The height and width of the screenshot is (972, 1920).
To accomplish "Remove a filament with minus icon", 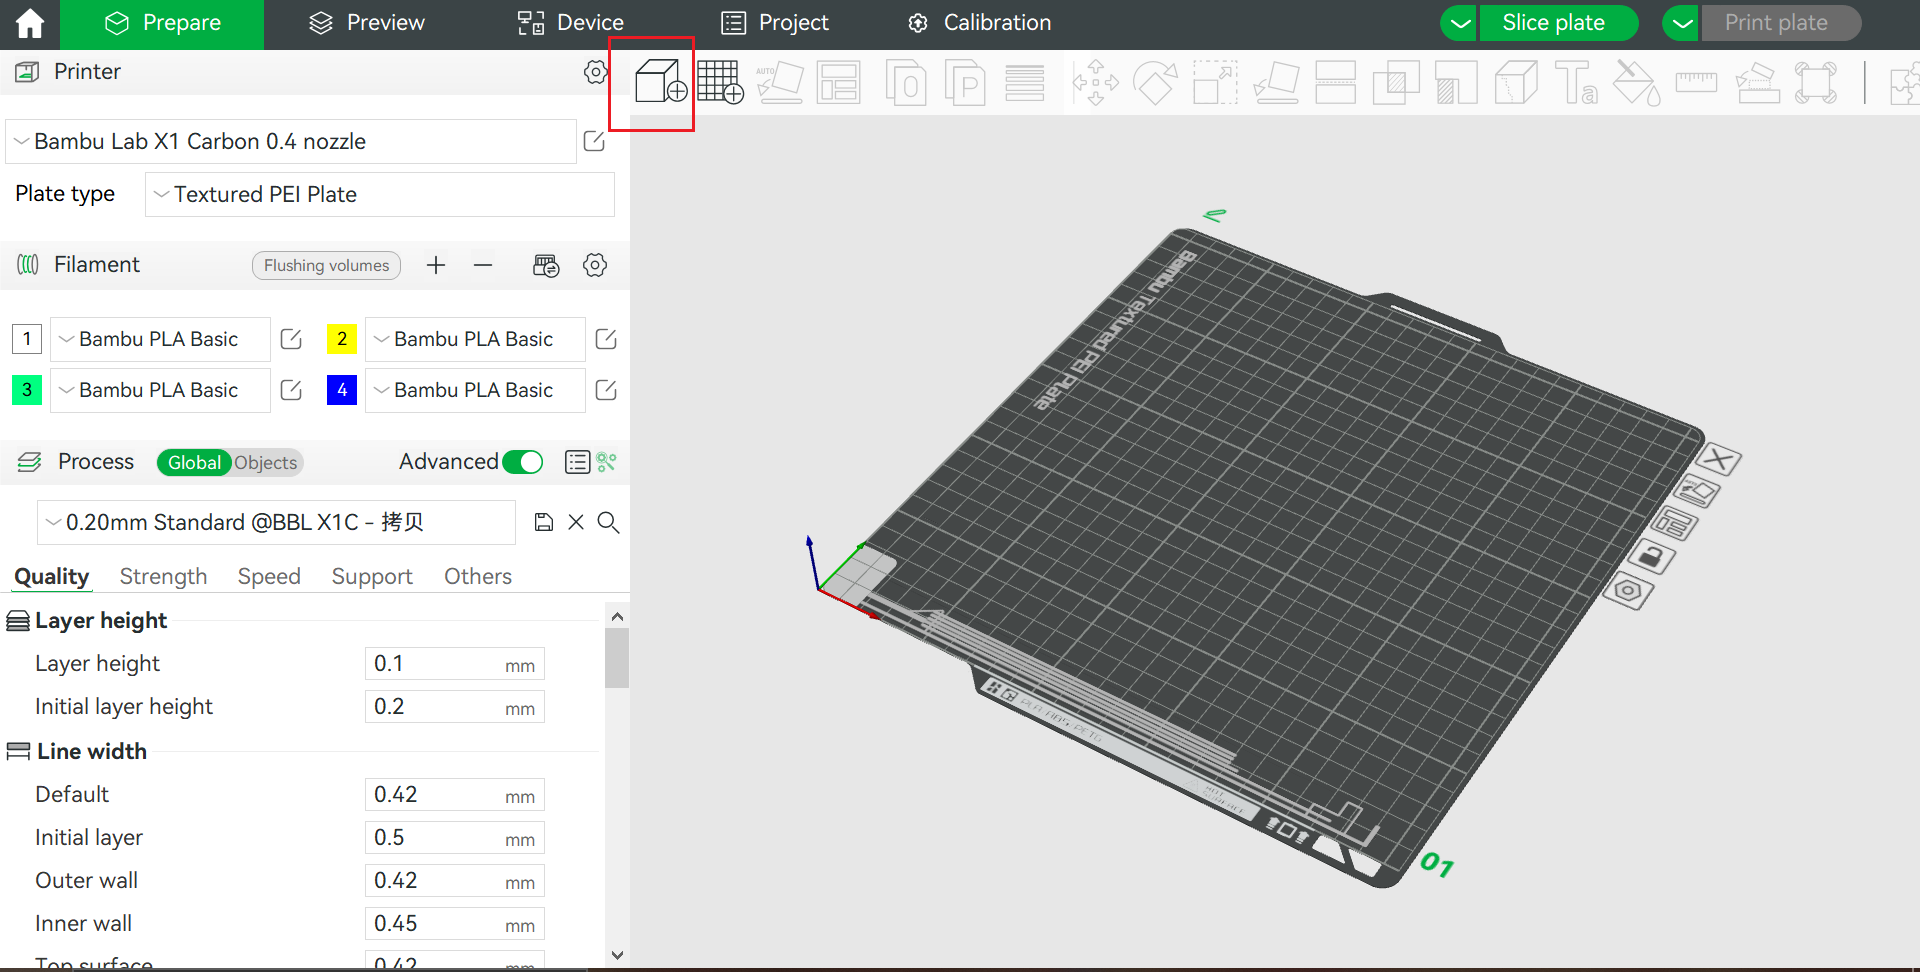I will [483, 265].
